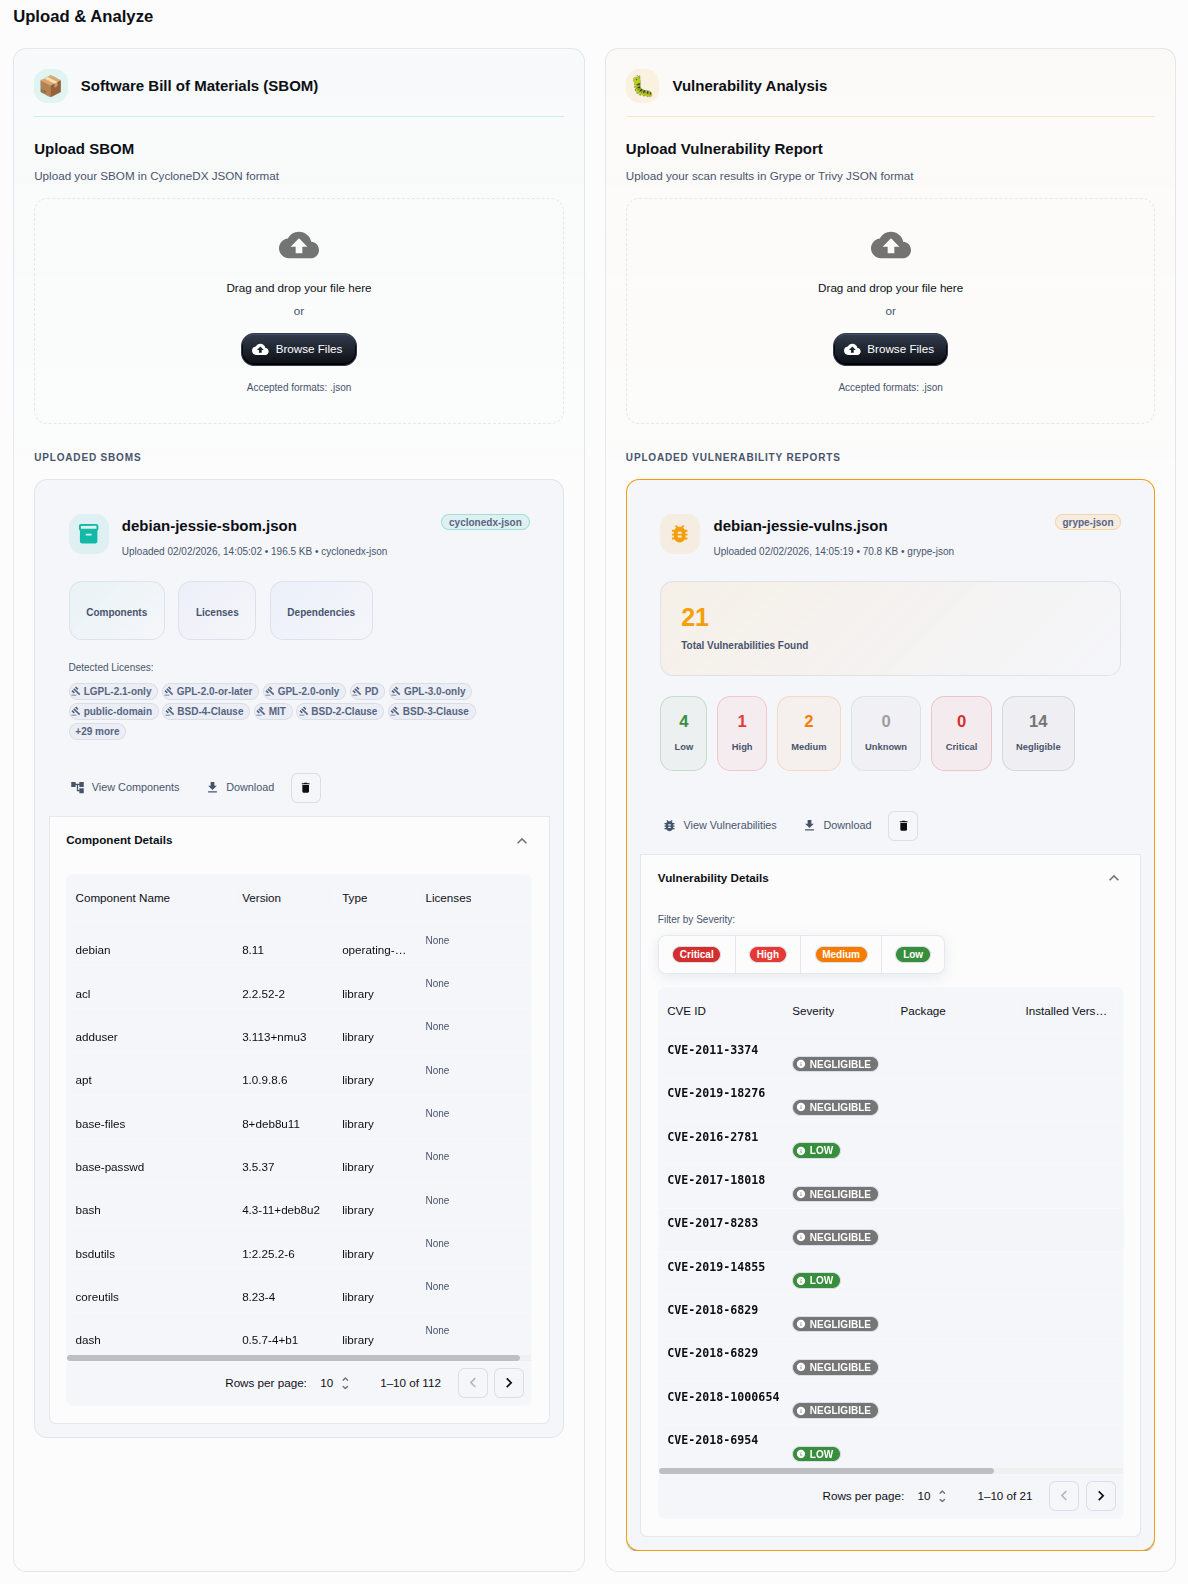
Task: Click the cloud upload icon in SBOM dropzone
Action: coord(299,245)
